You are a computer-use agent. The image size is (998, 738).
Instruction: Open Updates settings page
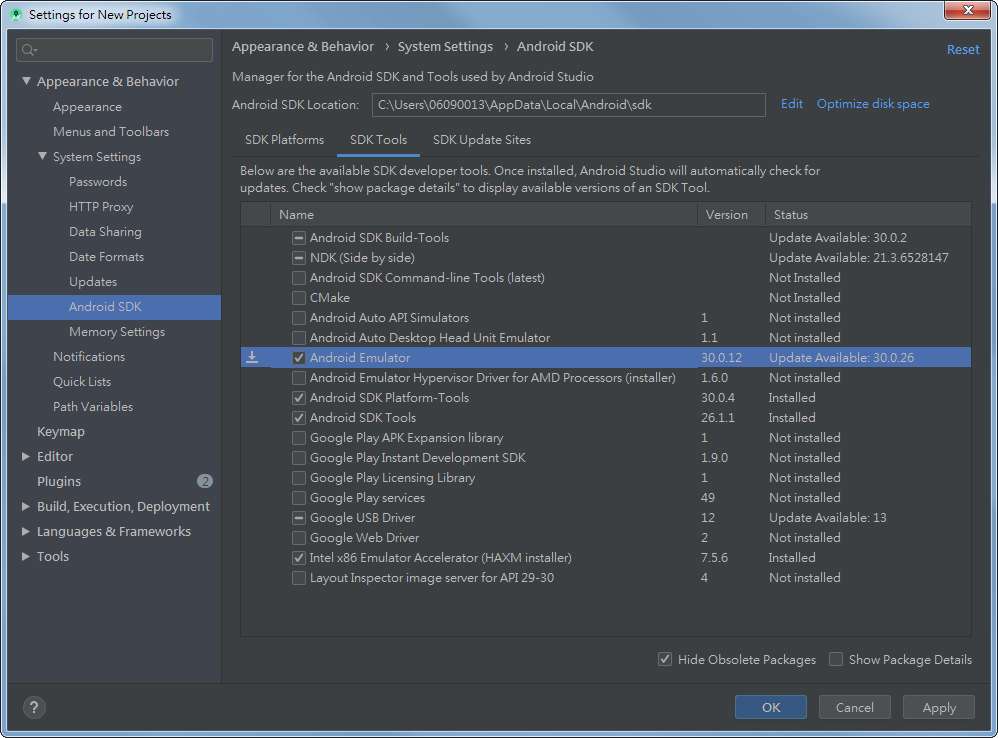pyautogui.click(x=93, y=281)
